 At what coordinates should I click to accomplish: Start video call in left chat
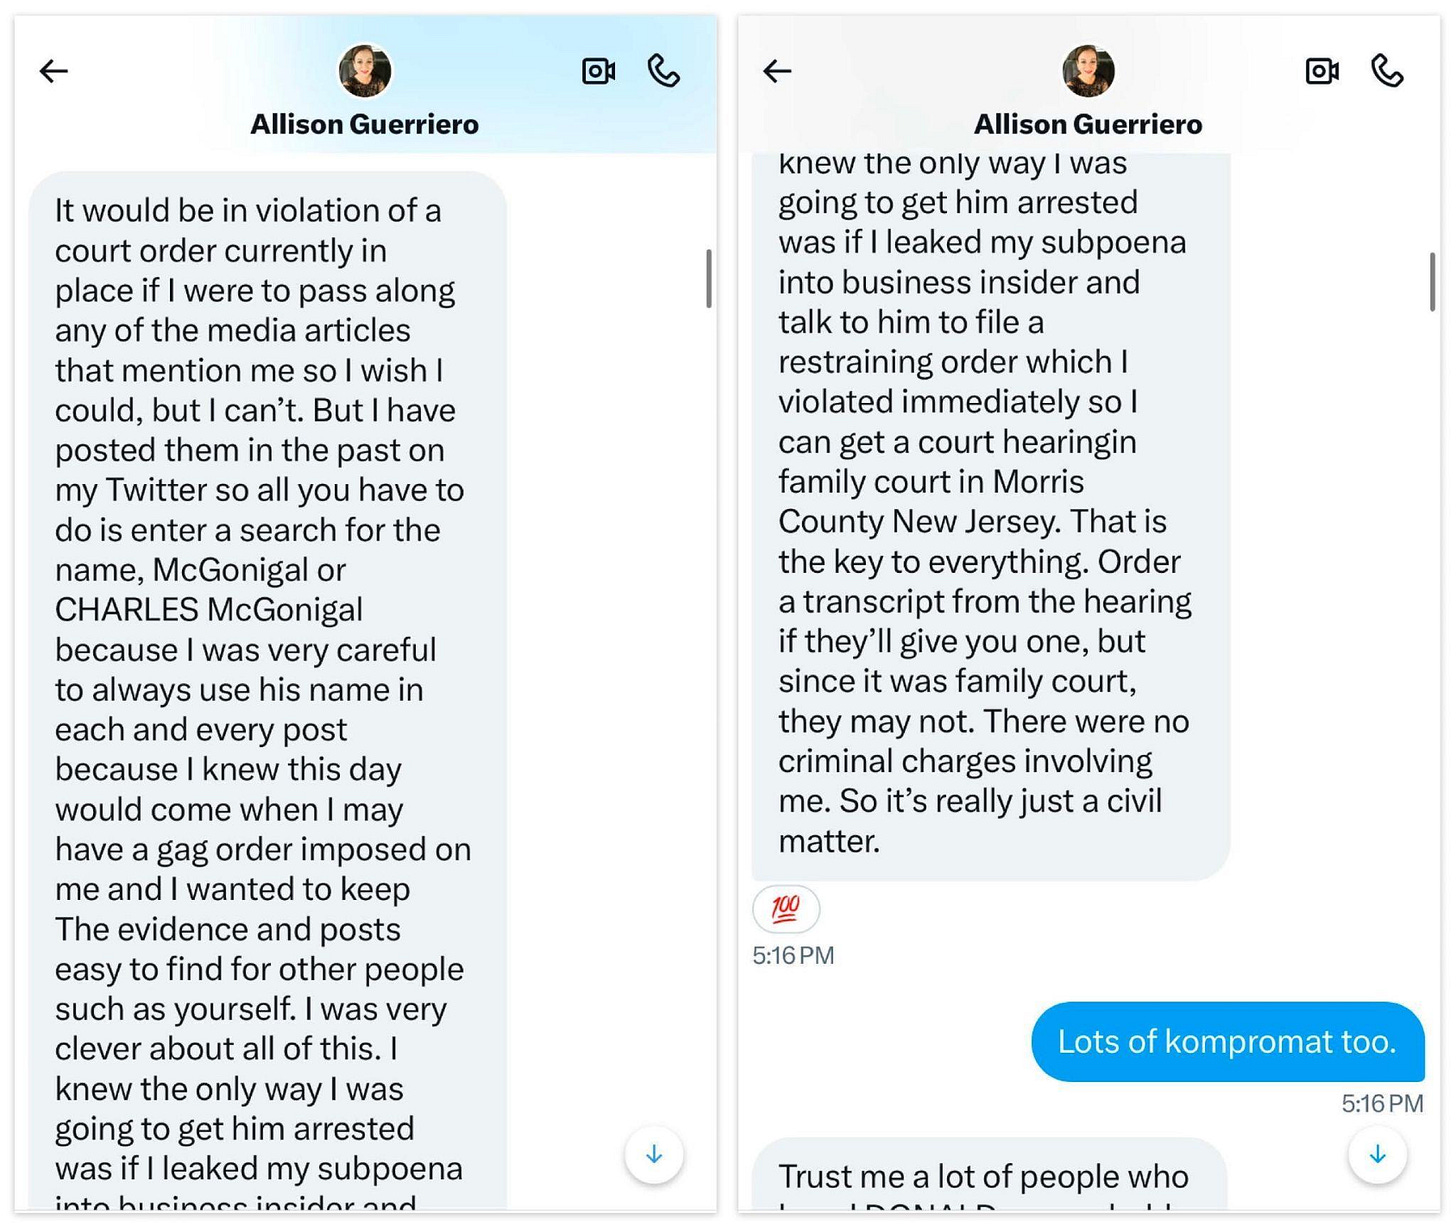[x=598, y=71]
